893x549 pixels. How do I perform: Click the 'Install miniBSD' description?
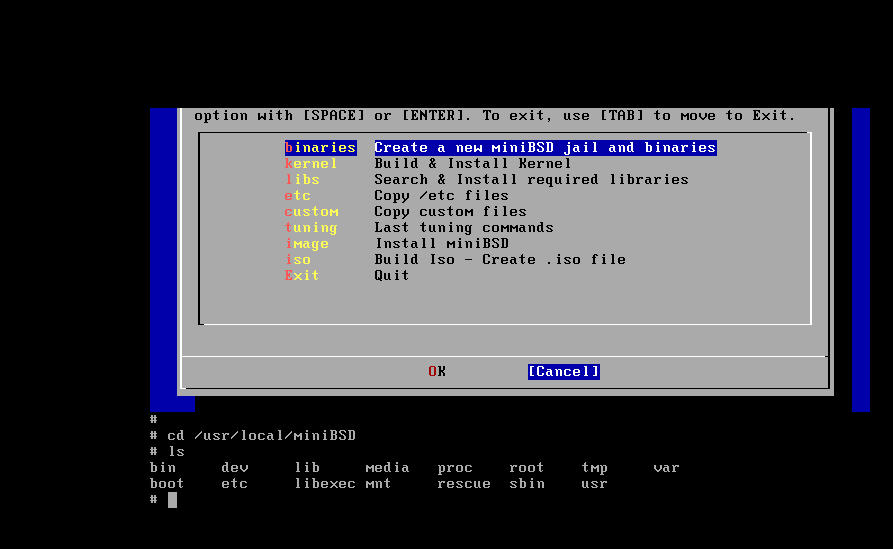click(441, 244)
